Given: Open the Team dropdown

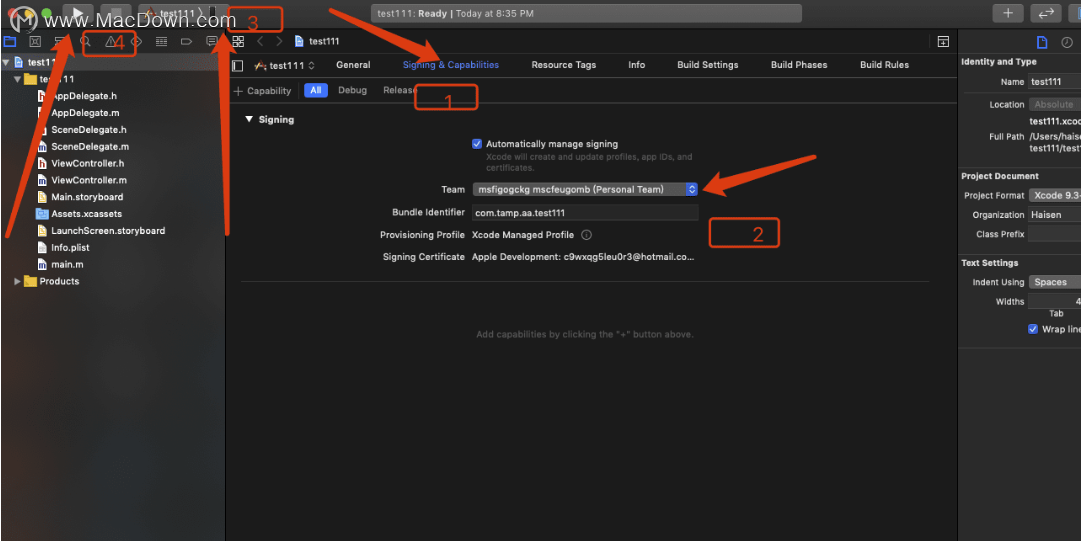Looking at the screenshot, I should coord(585,190).
